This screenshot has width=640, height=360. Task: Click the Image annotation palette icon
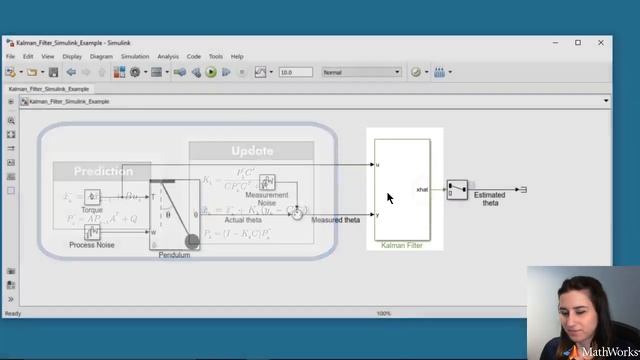coord(11,162)
